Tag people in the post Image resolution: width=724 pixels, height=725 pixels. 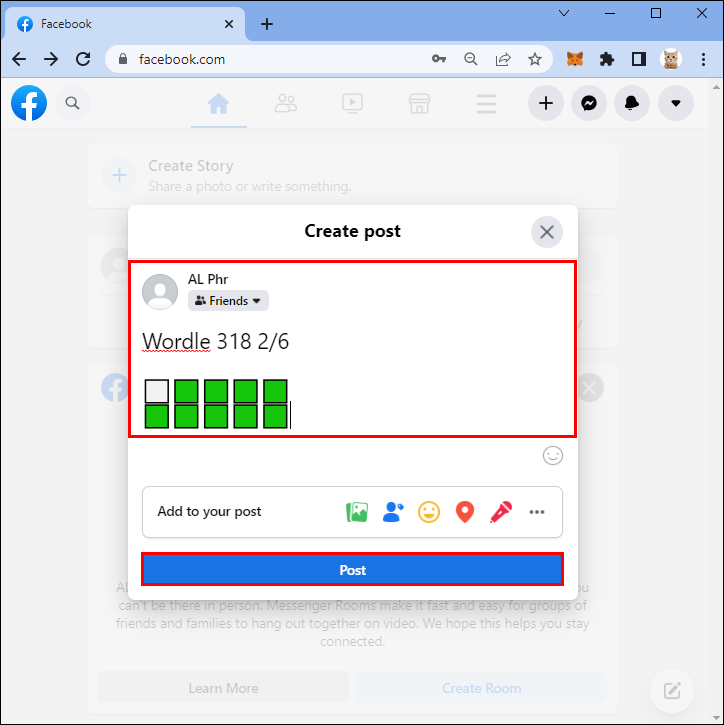point(393,512)
